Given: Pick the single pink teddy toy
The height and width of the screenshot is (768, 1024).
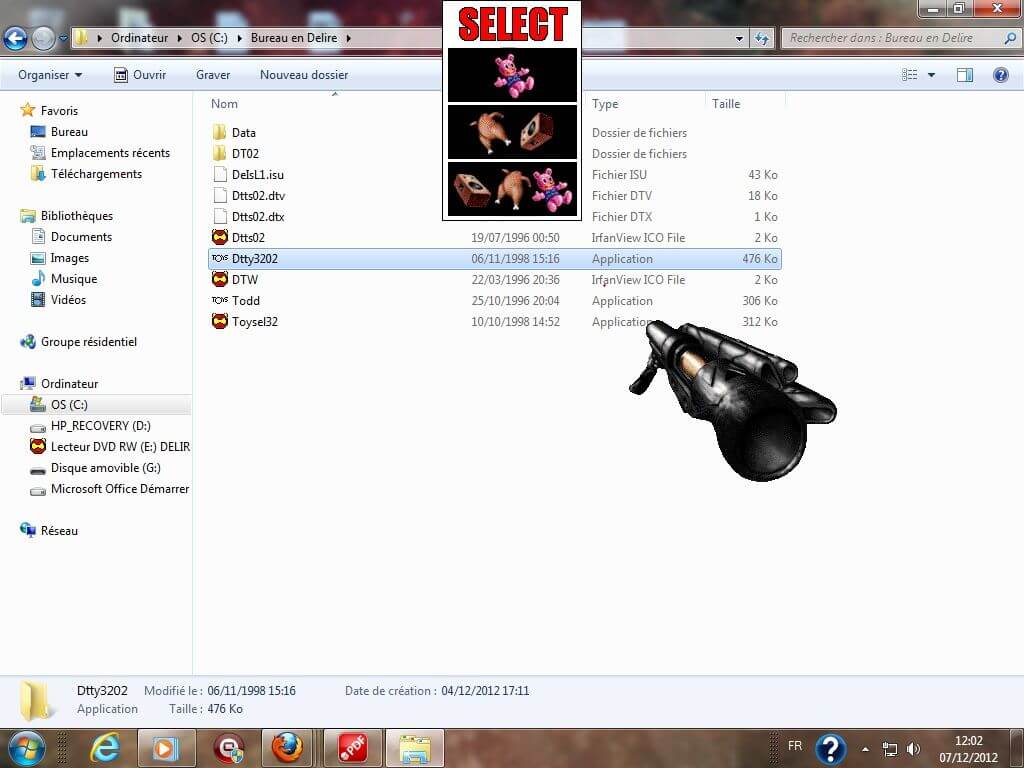Looking at the screenshot, I should [x=513, y=75].
